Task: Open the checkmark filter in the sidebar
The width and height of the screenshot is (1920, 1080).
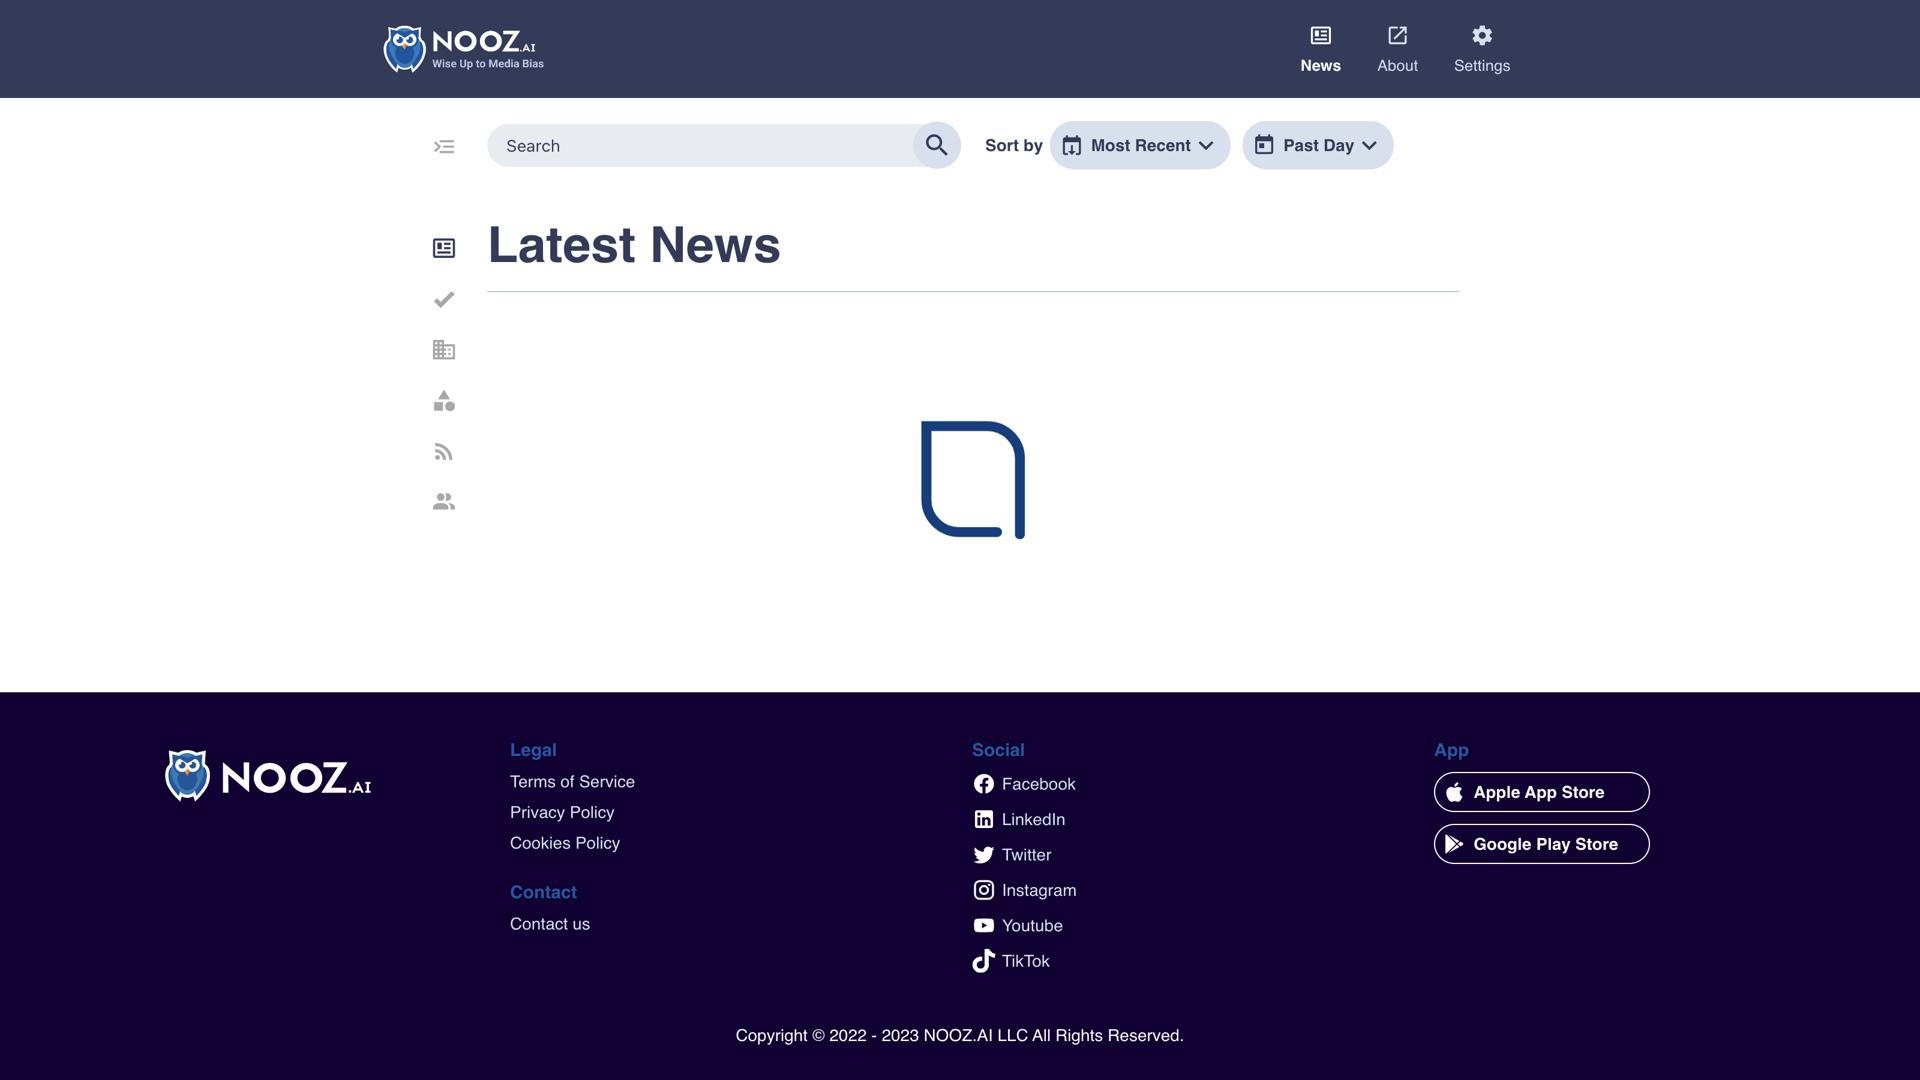Action: click(443, 299)
